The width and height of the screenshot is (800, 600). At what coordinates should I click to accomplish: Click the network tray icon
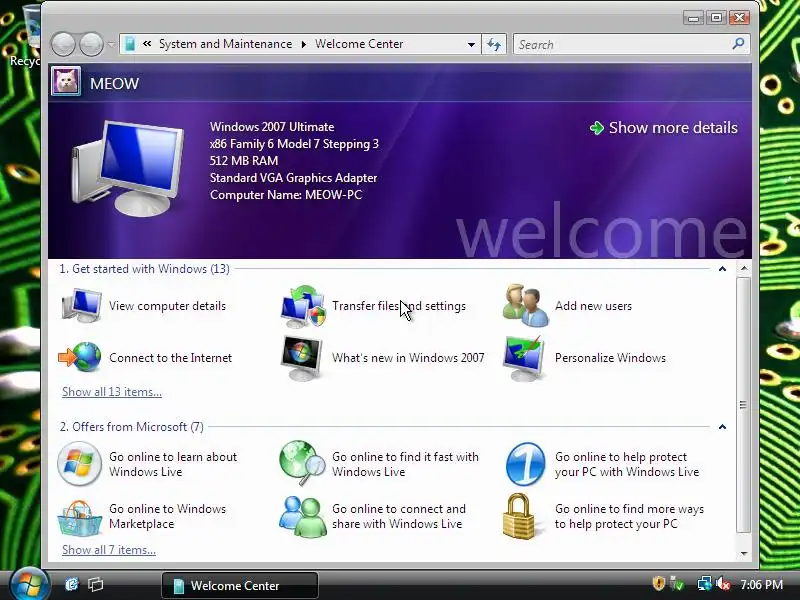click(705, 584)
